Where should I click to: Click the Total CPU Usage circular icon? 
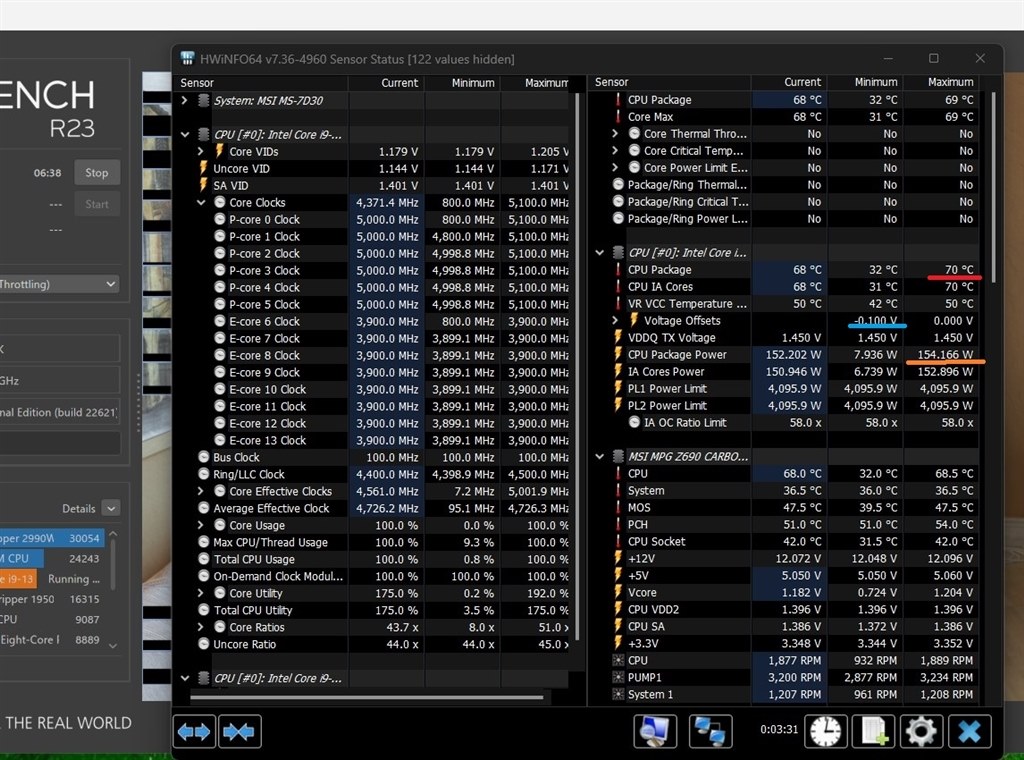pos(204,559)
